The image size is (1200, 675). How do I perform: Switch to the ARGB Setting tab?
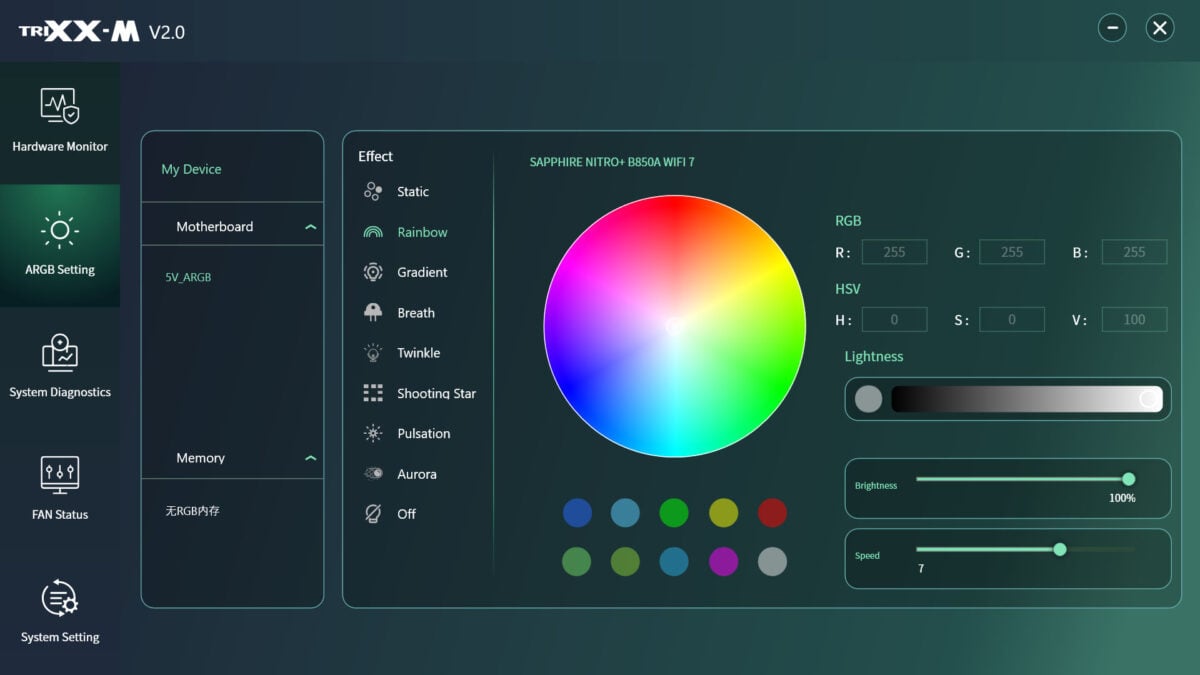coord(59,245)
